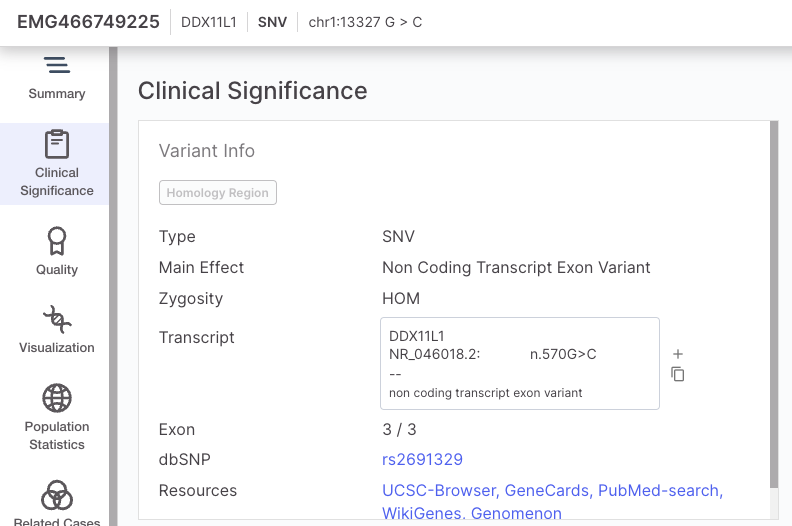The width and height of the screenshot is (792, 526).
Task: Open Related Cases circles icon
Action: point(57,495)
